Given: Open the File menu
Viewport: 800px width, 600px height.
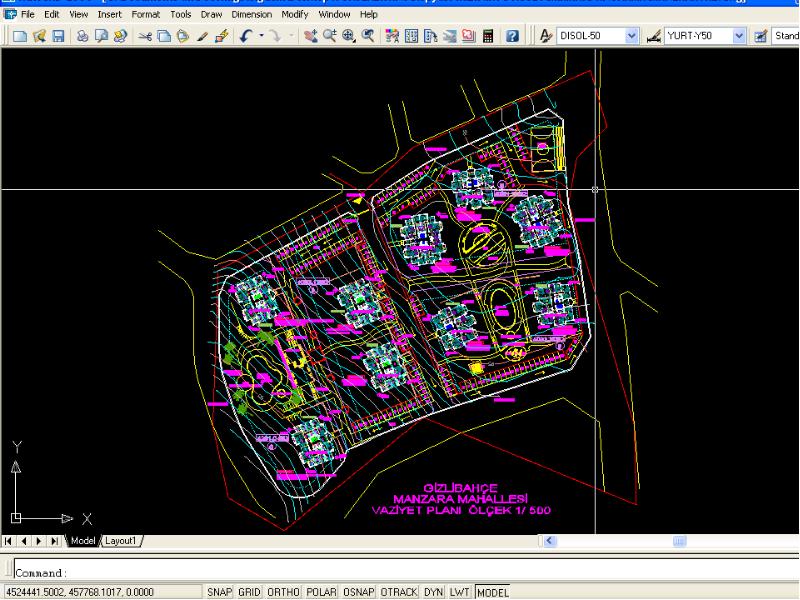Looking at the screenshot, I should (28, 14).
